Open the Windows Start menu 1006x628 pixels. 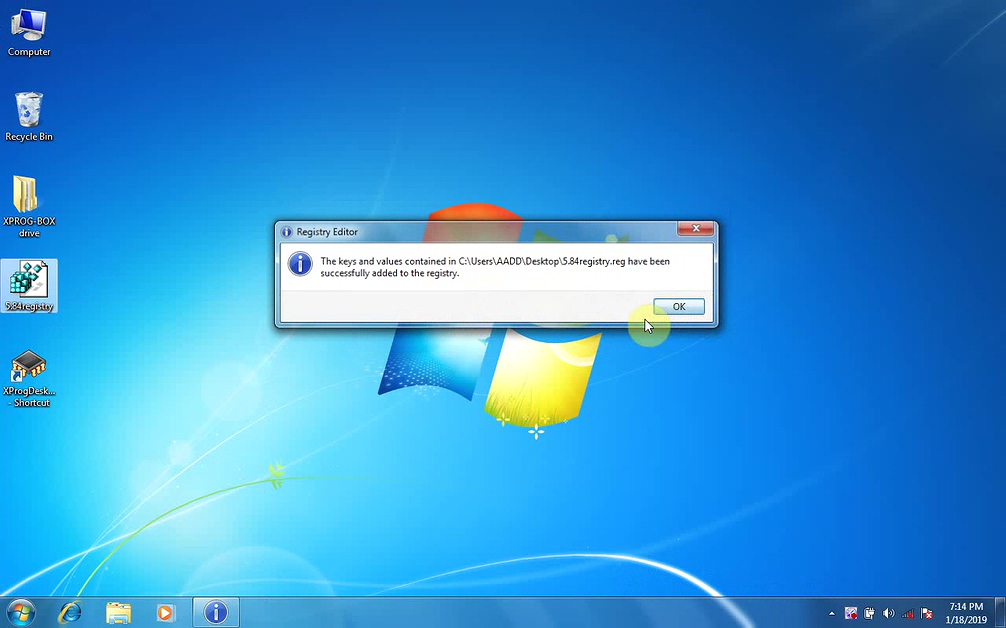(20, 613)
